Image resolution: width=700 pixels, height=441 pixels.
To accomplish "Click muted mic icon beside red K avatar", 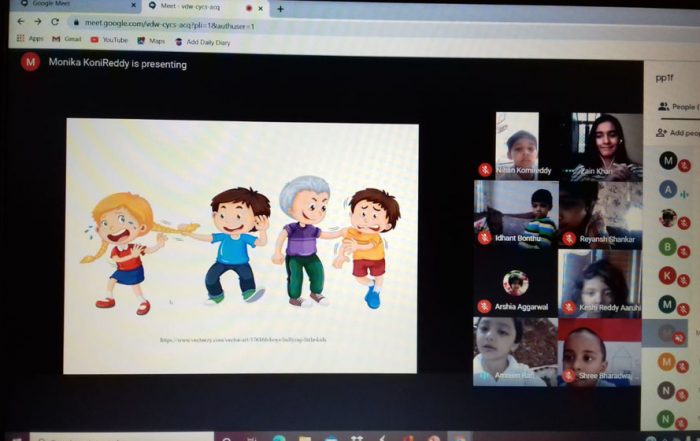I will (x=683, y=281).
